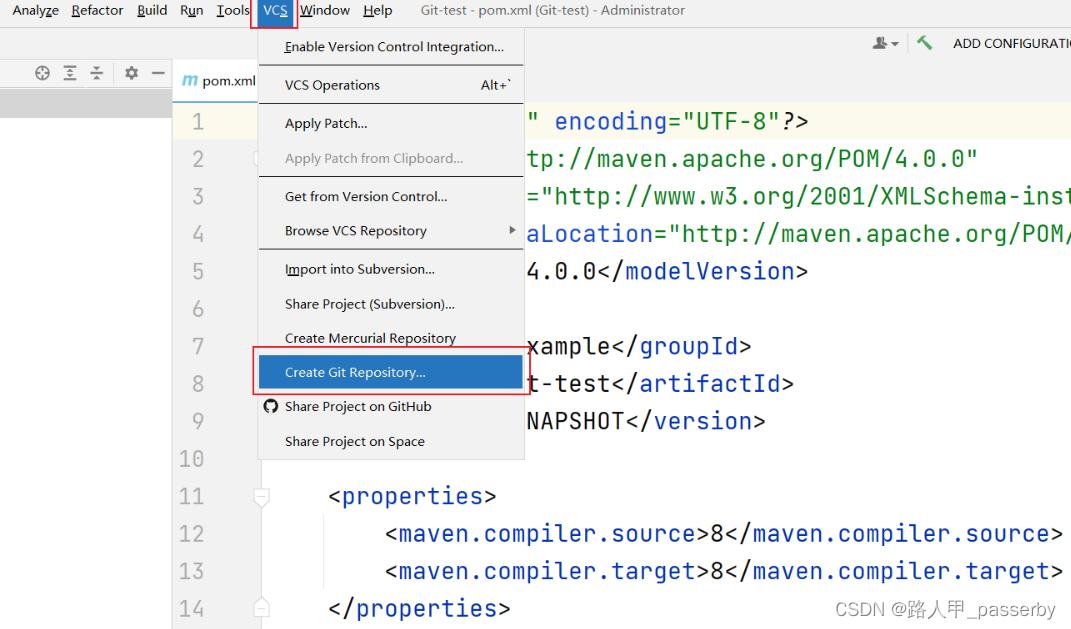Click the maven.apache.org/POM/4.0.0 URL
The image size is (1071, 629).
(752, 159)
